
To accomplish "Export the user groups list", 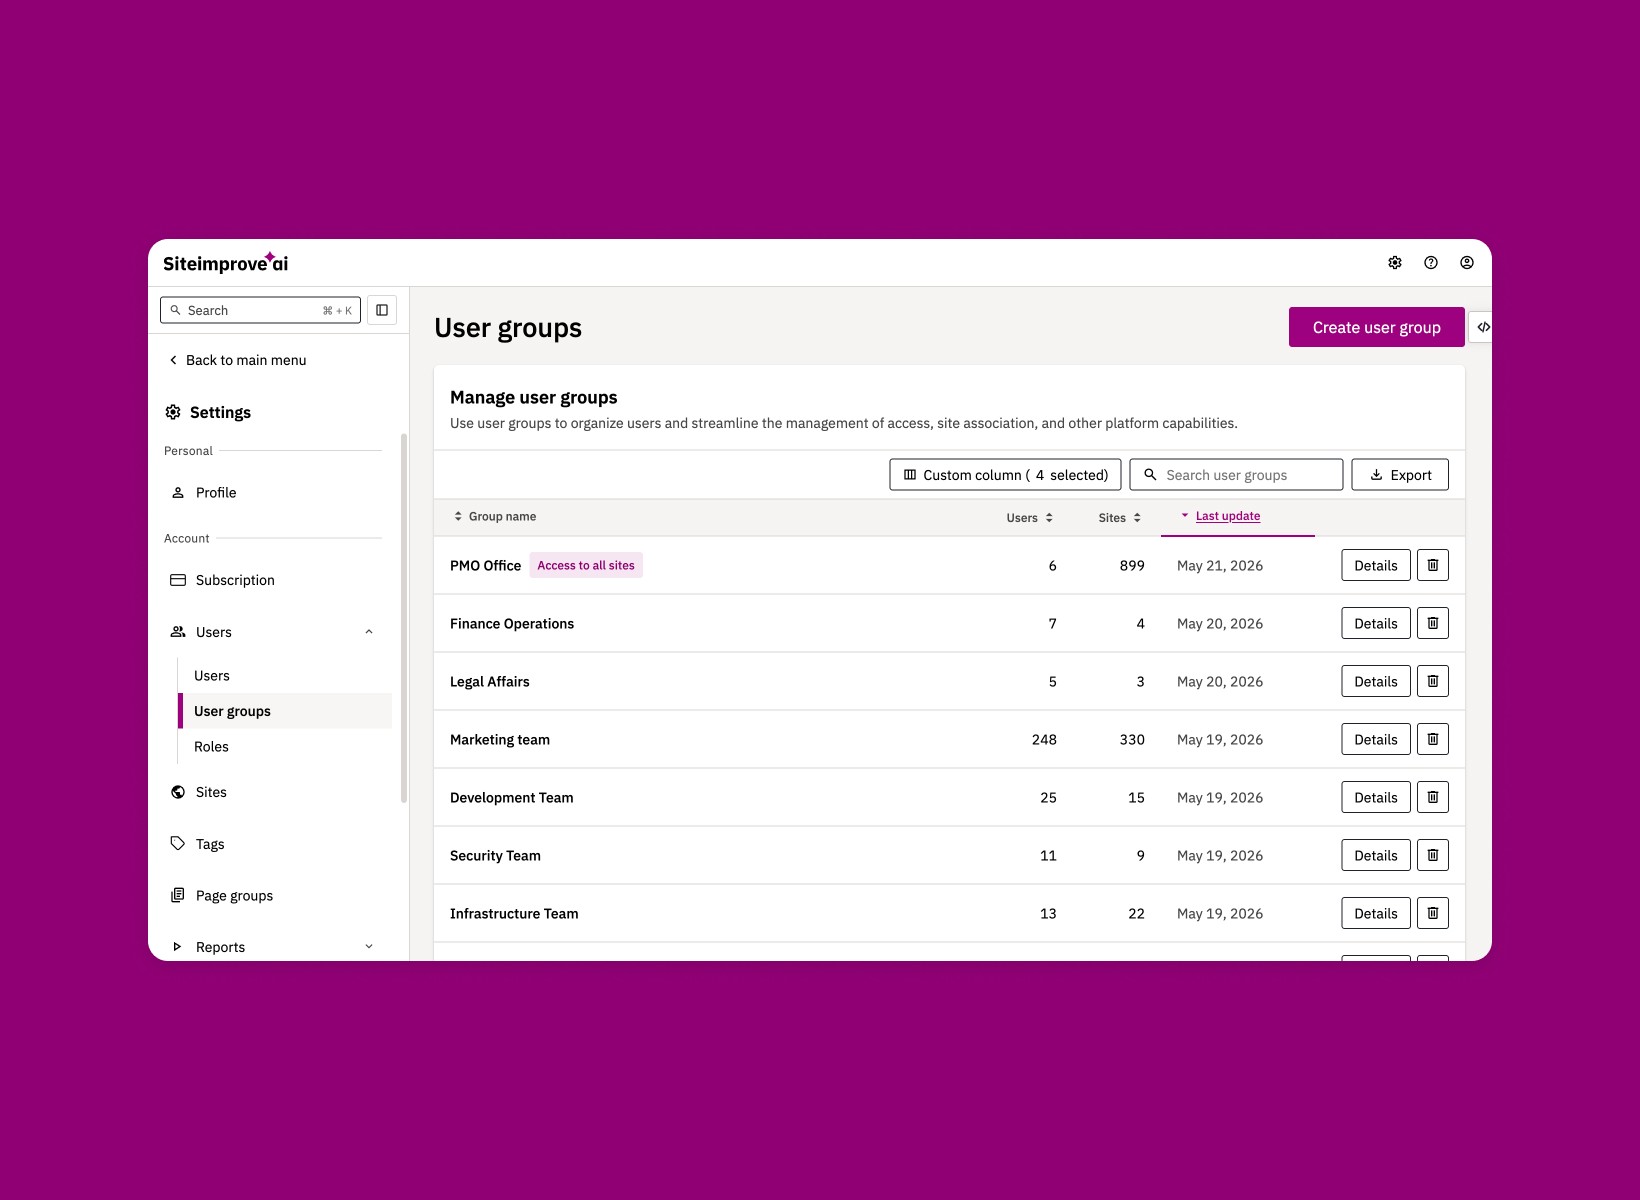I will (1400, 475).
